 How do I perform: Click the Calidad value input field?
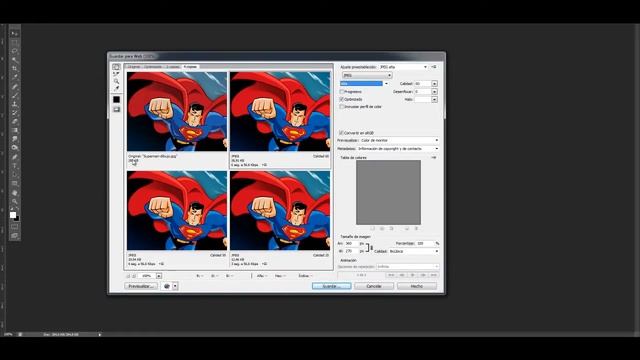tap(423, 84)
